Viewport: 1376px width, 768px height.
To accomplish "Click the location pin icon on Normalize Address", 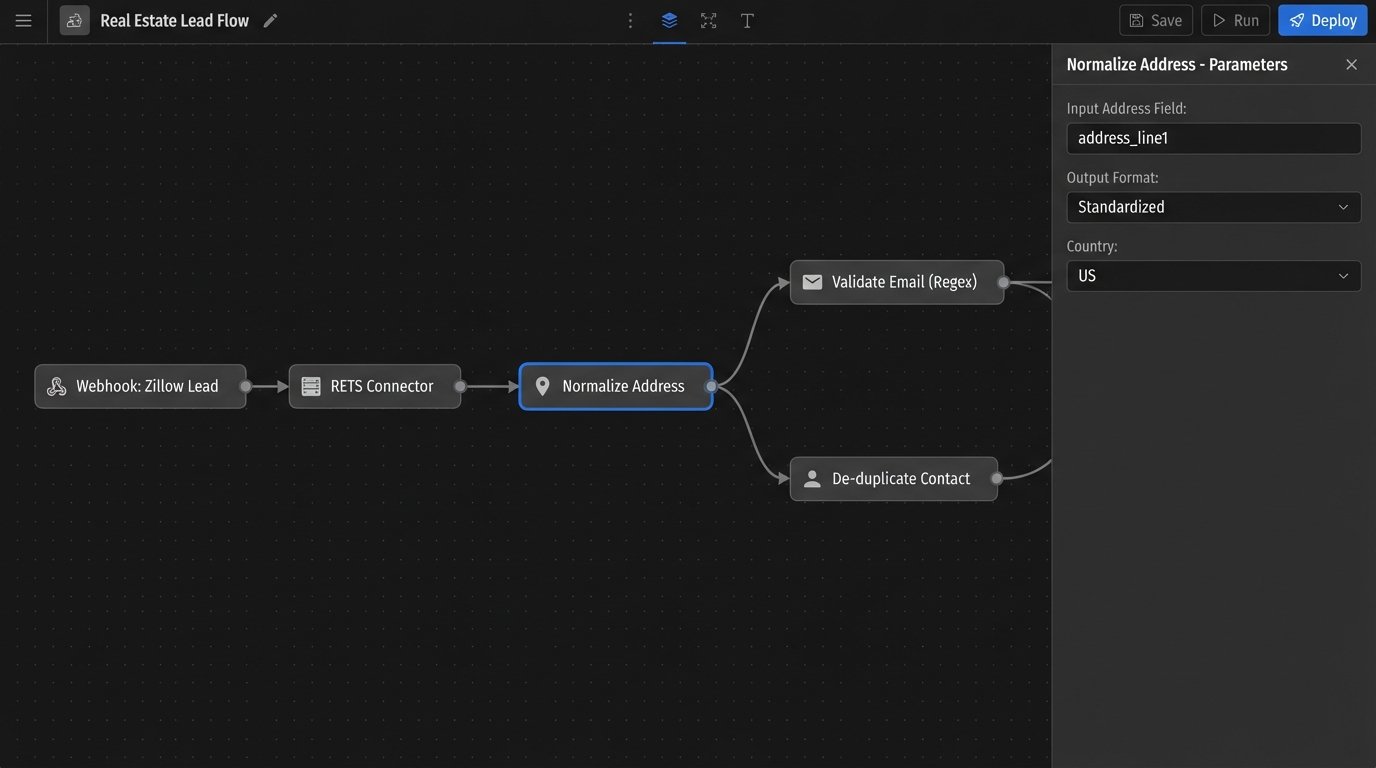I will pyautogui.click(x=542, y=385).
